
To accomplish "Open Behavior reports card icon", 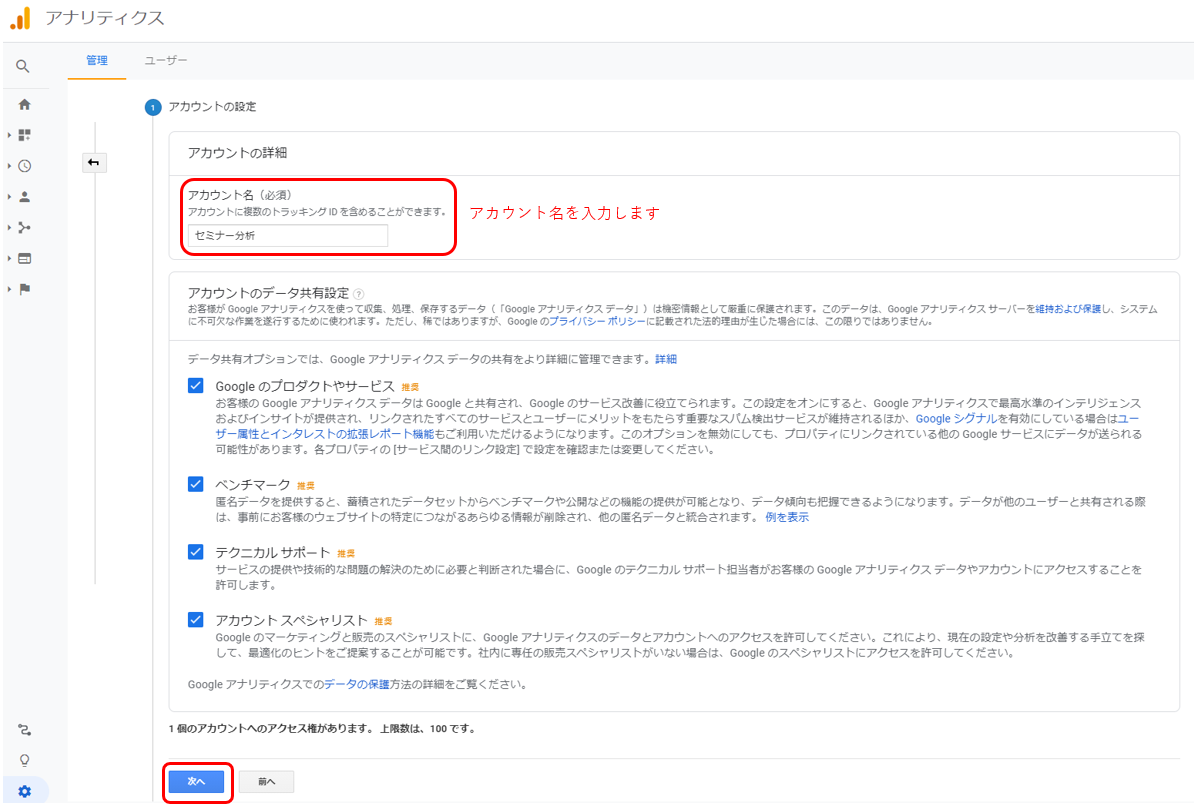I will click(x=24, y=258).
